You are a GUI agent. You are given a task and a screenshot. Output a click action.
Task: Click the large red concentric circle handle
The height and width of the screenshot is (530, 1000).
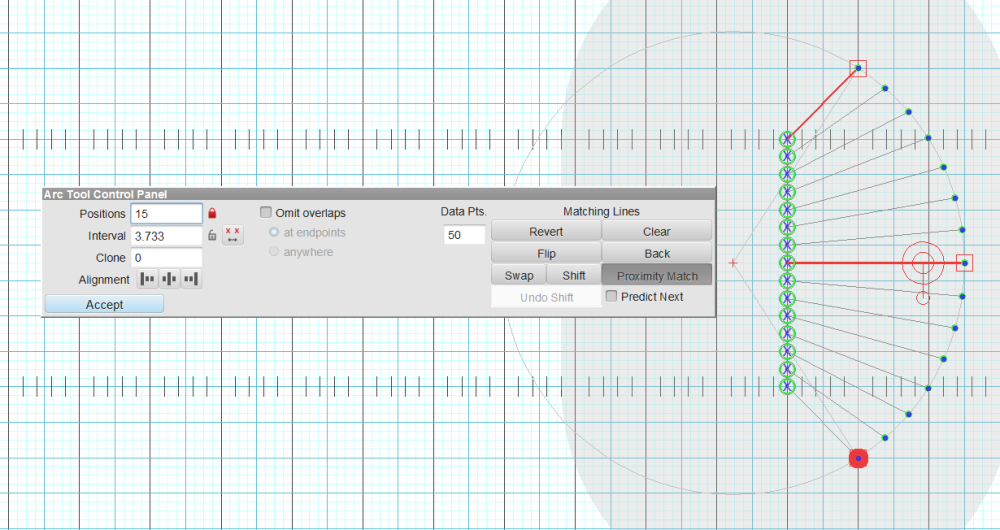(923, 263)
